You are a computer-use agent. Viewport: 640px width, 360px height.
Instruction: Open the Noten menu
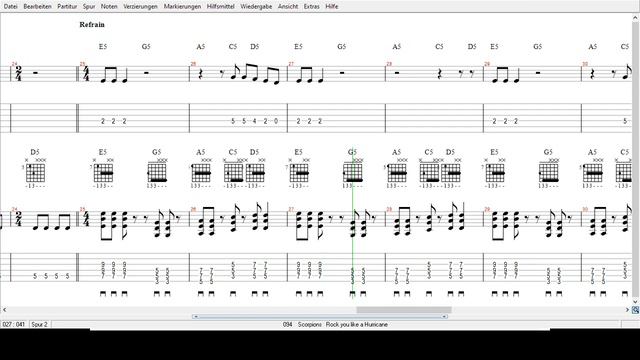pyautogui.click(x=109, y=7)
